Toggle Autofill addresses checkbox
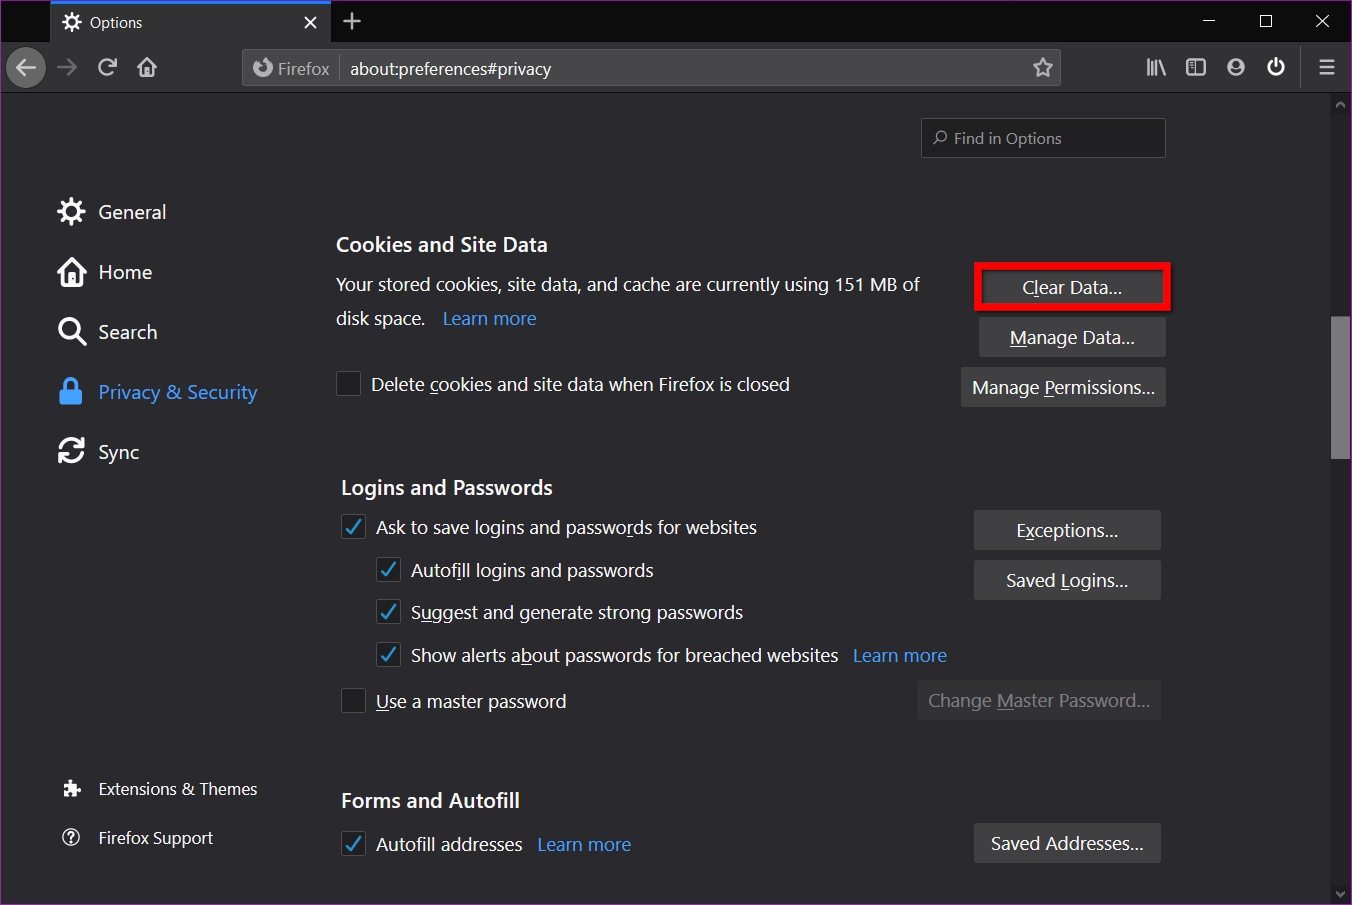The height and width of the screenshot is (905, 1352). tap(354, 844)
